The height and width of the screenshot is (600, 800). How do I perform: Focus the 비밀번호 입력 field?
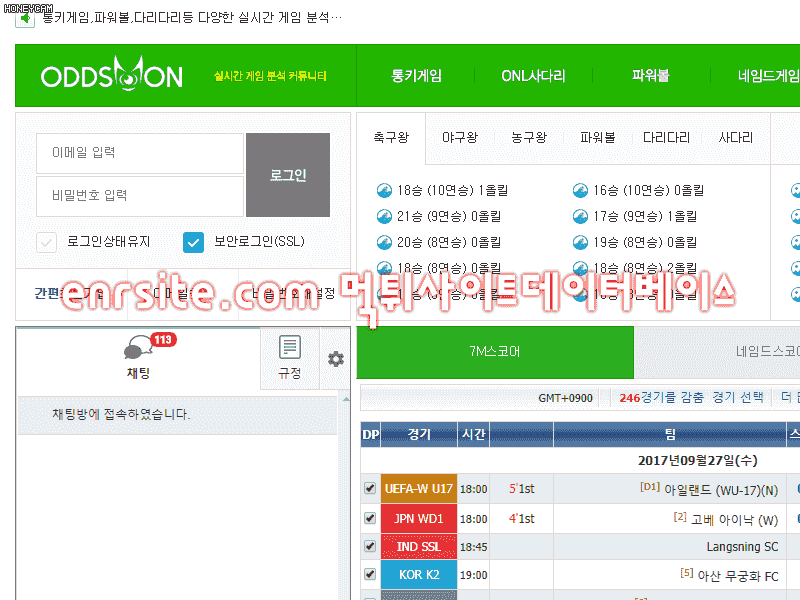140,196
